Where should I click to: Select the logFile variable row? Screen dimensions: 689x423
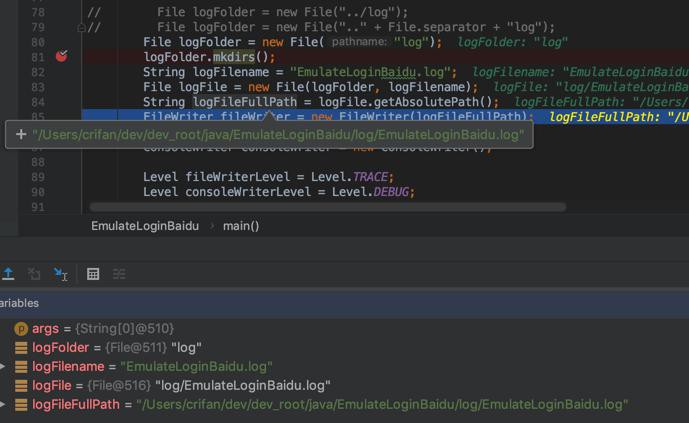[344, 385]
